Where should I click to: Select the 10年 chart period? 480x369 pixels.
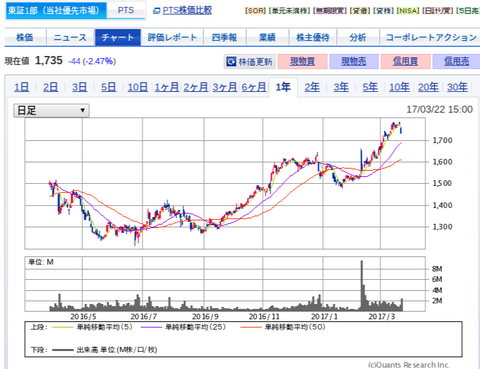tap(399, 87)
